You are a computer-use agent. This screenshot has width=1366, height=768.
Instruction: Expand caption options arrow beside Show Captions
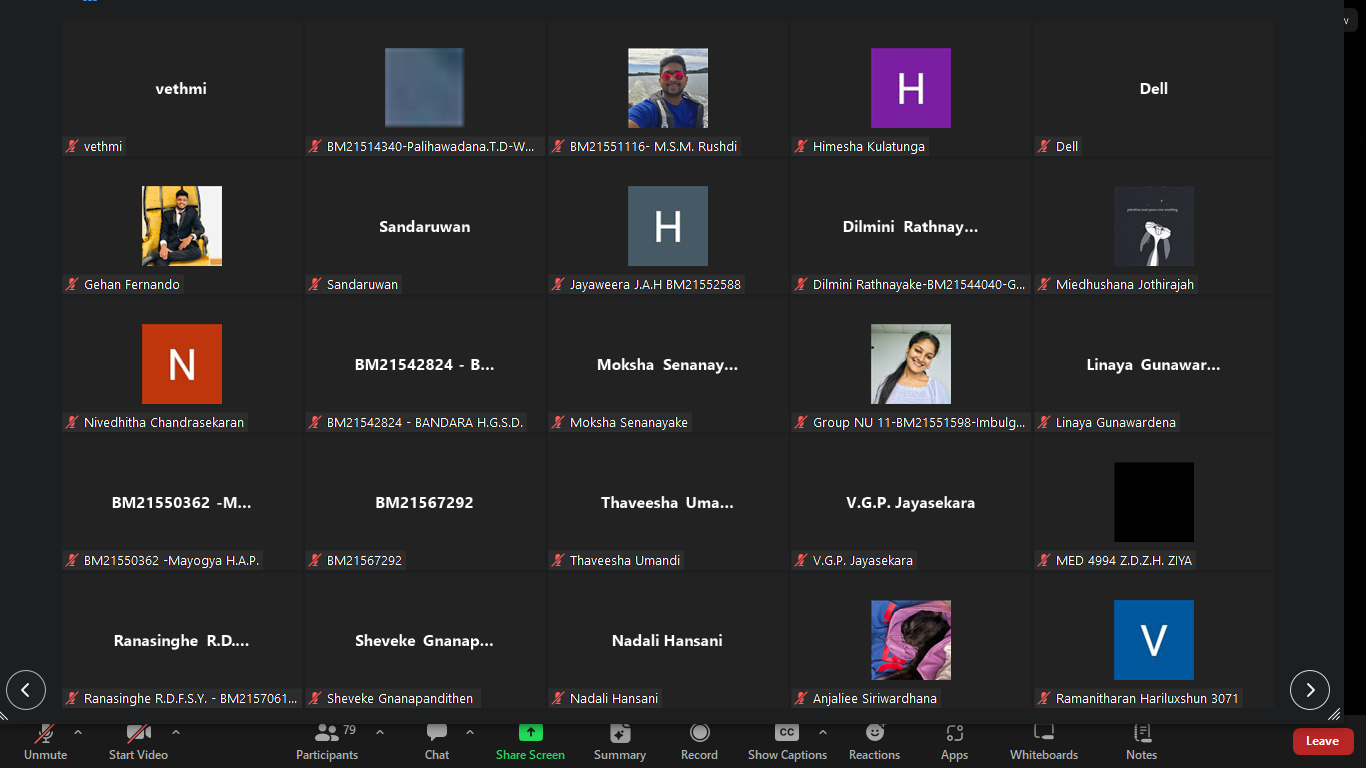click(823, 732)
